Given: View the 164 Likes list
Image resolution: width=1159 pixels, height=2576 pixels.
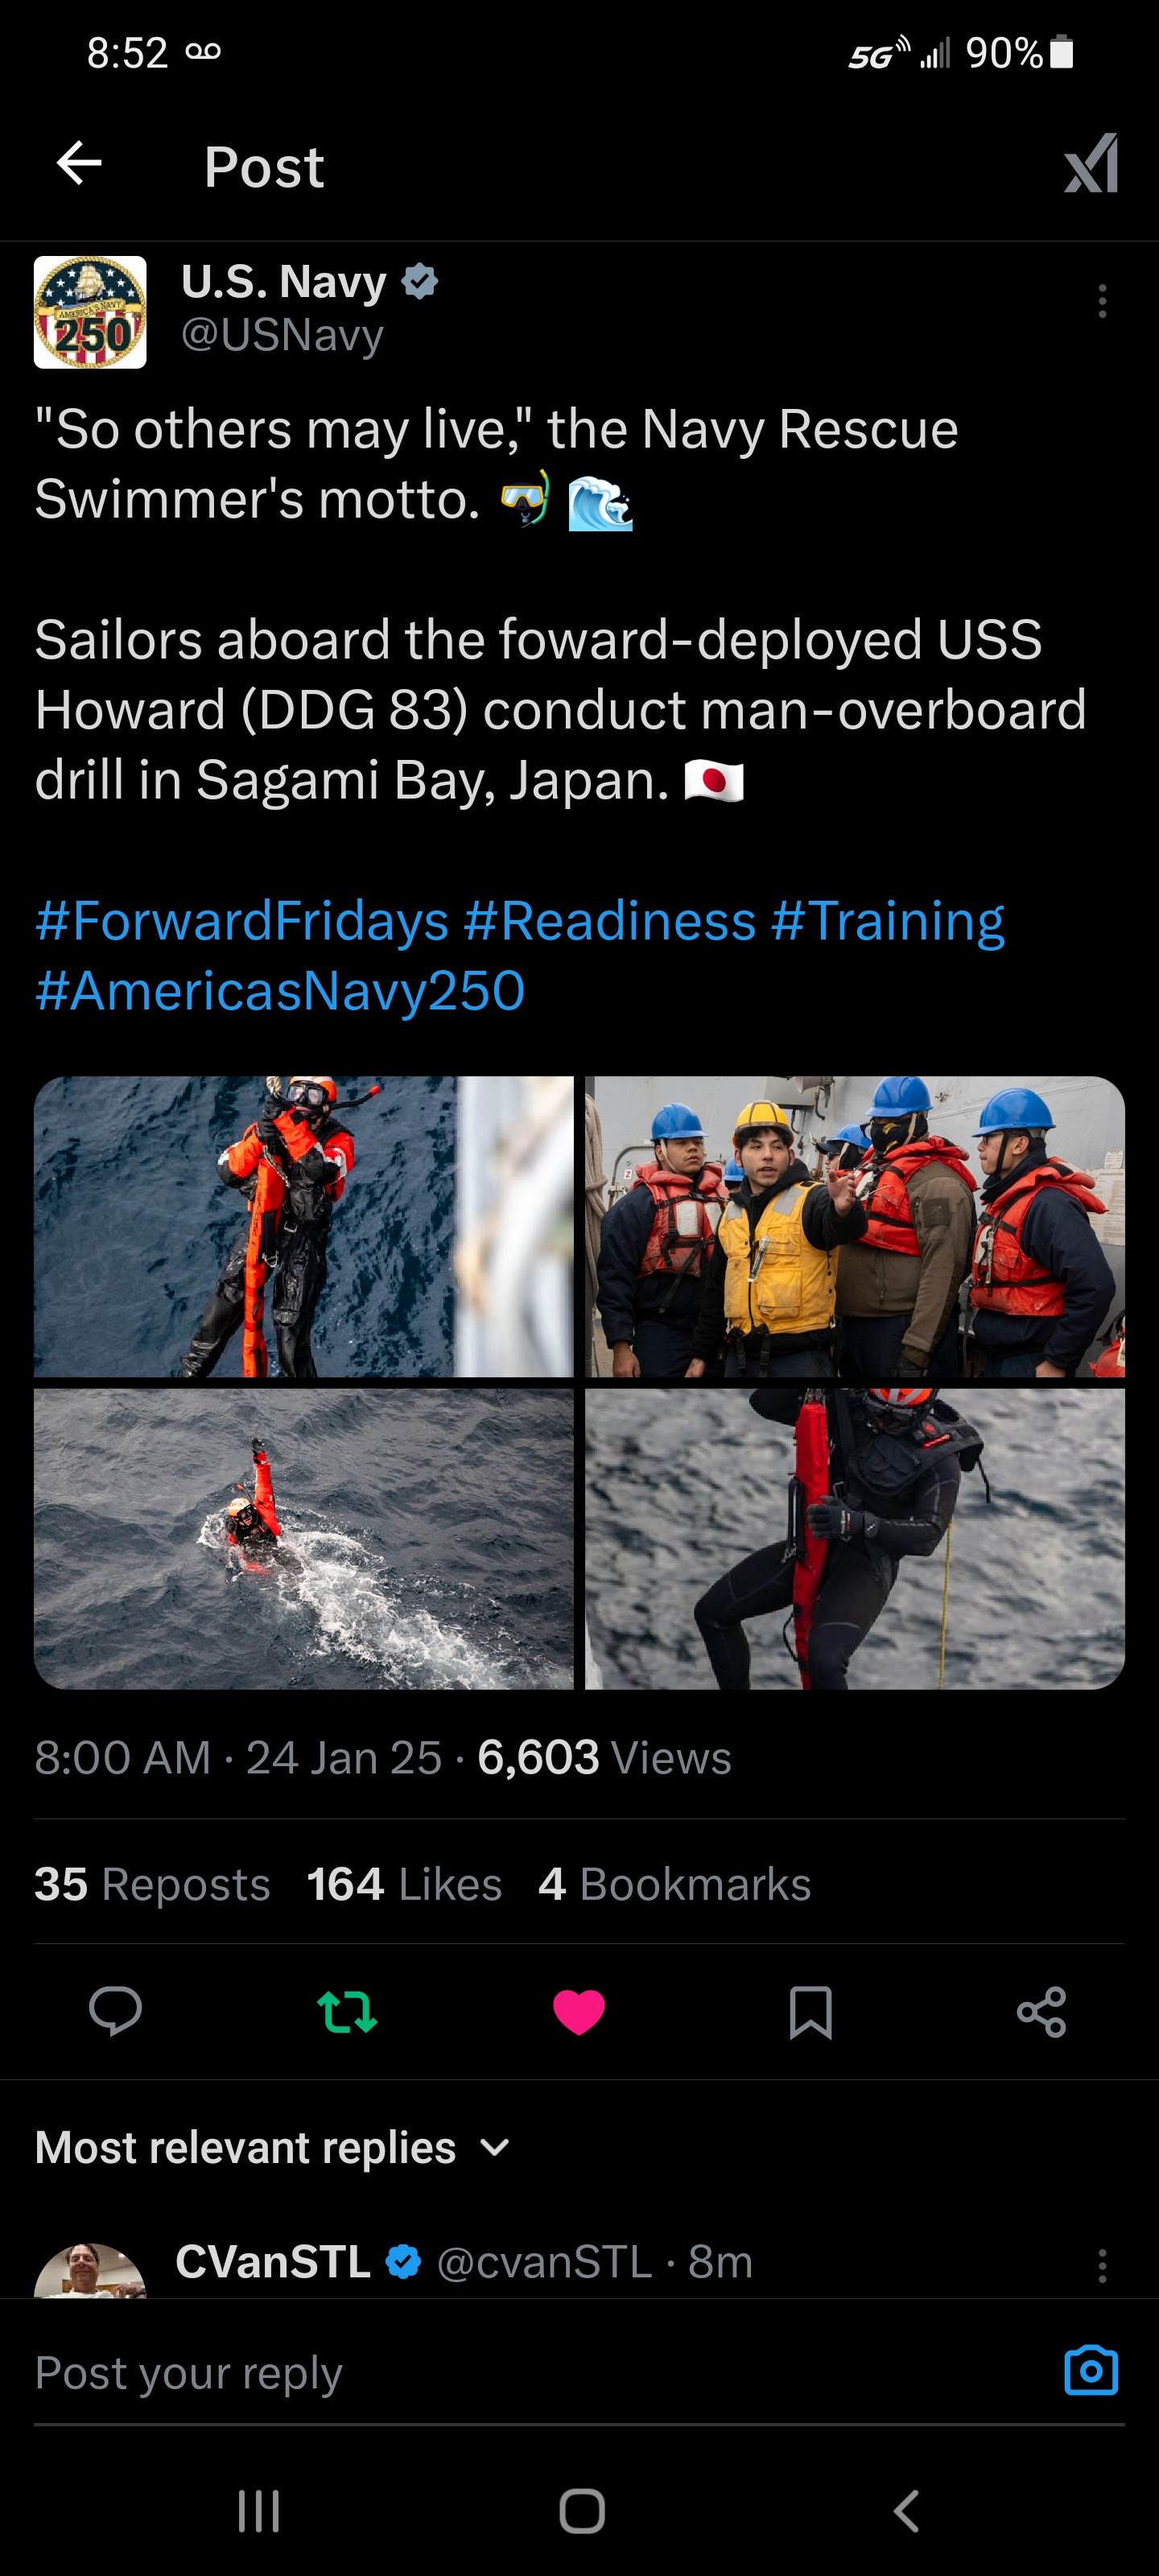Looking at the screenshot, I should point(404,1884).
